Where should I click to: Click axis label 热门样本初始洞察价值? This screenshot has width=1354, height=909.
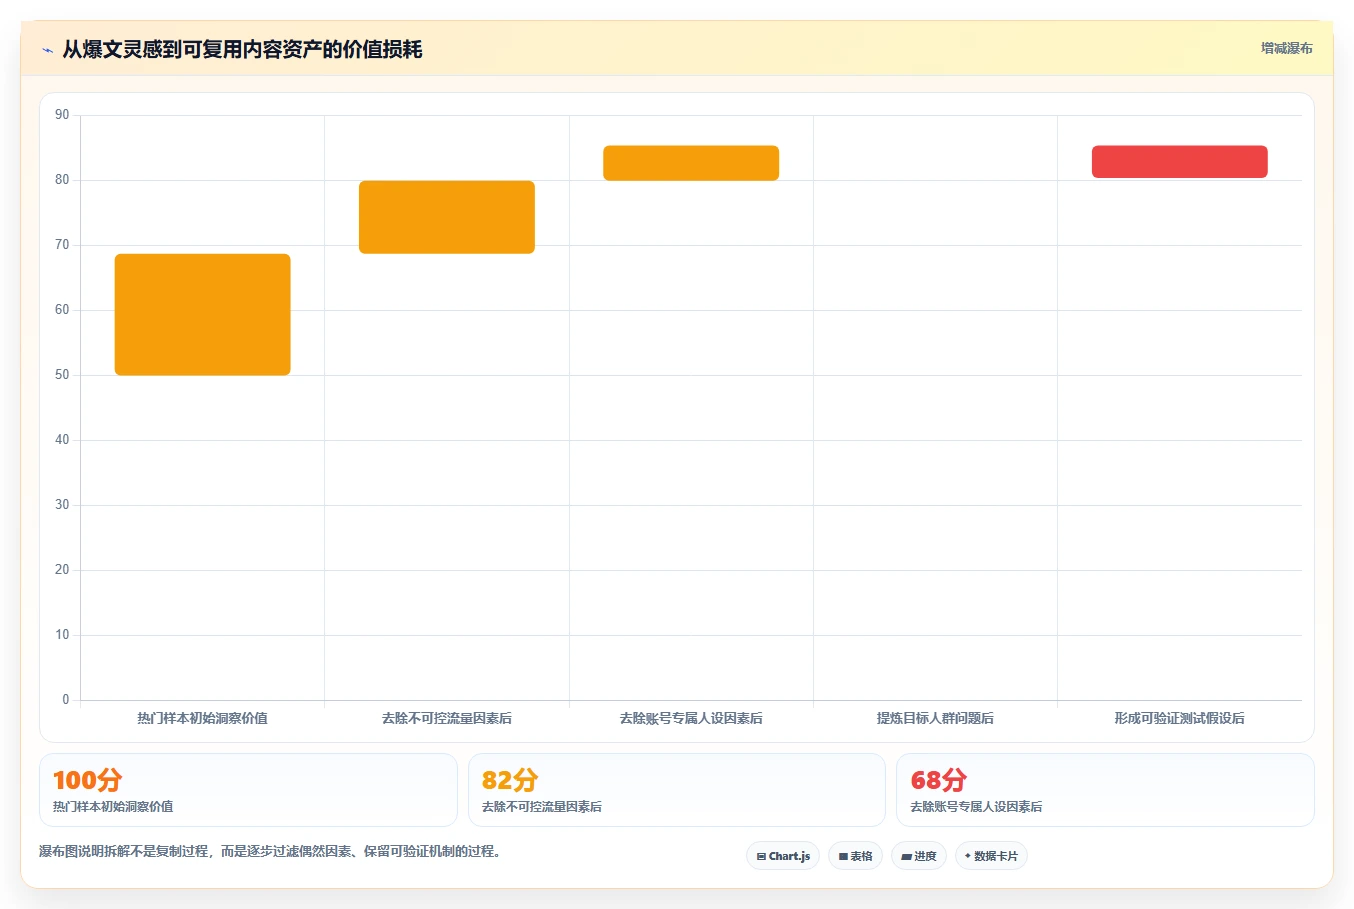(x=203, y=718)
